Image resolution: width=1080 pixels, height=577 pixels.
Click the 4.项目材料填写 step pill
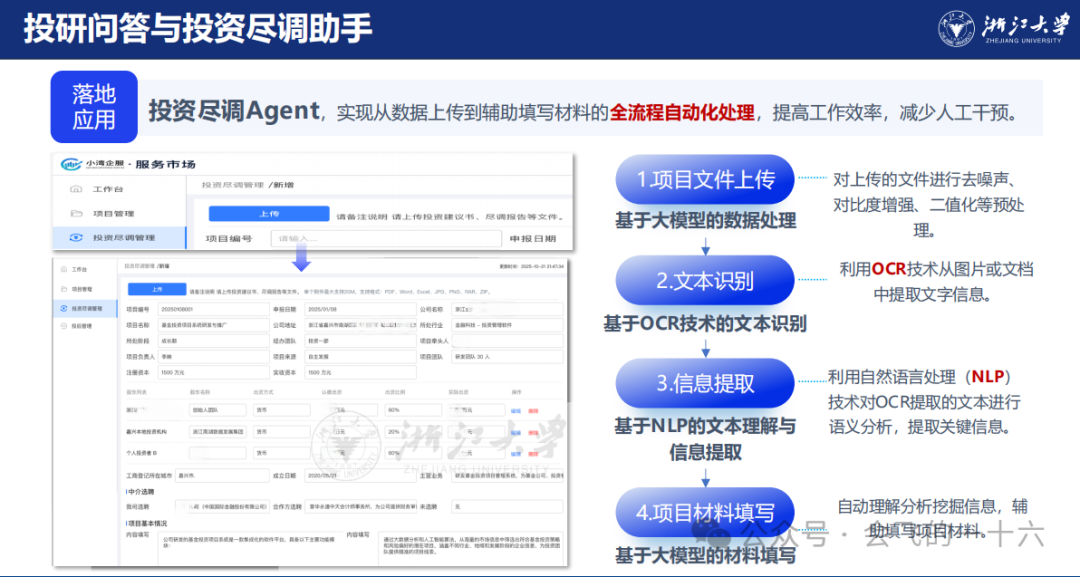[x=705, y=512]
